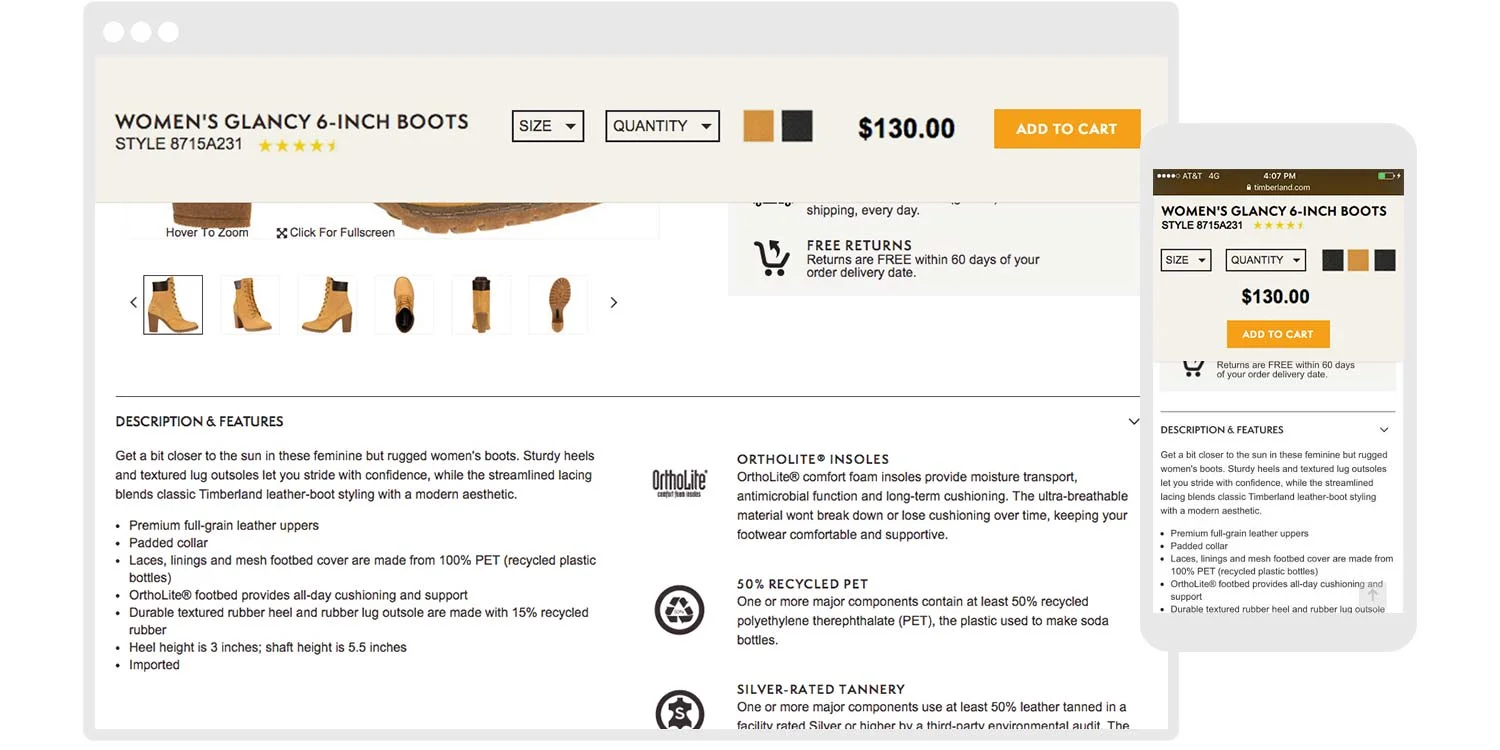Collapse Description & Features chevron on phone
Viewport: 1500px width, 750px height.
click(1384, 430)
